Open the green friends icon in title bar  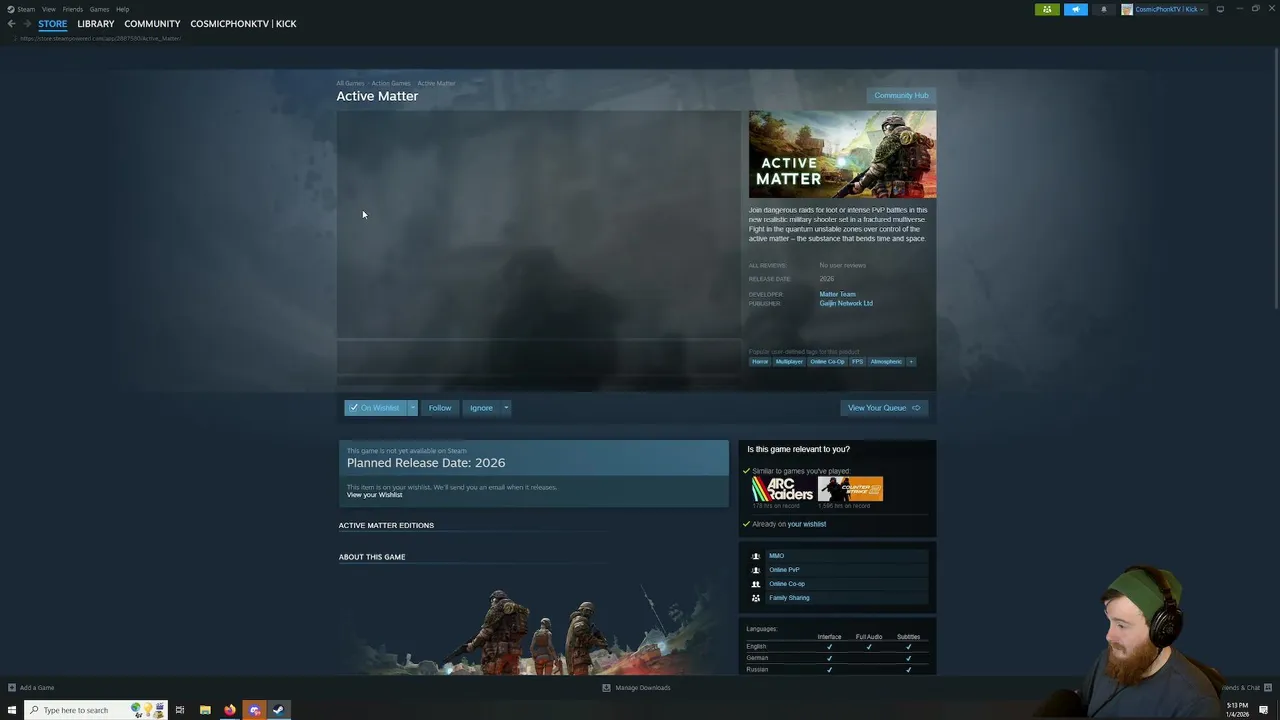point(1047,9)
